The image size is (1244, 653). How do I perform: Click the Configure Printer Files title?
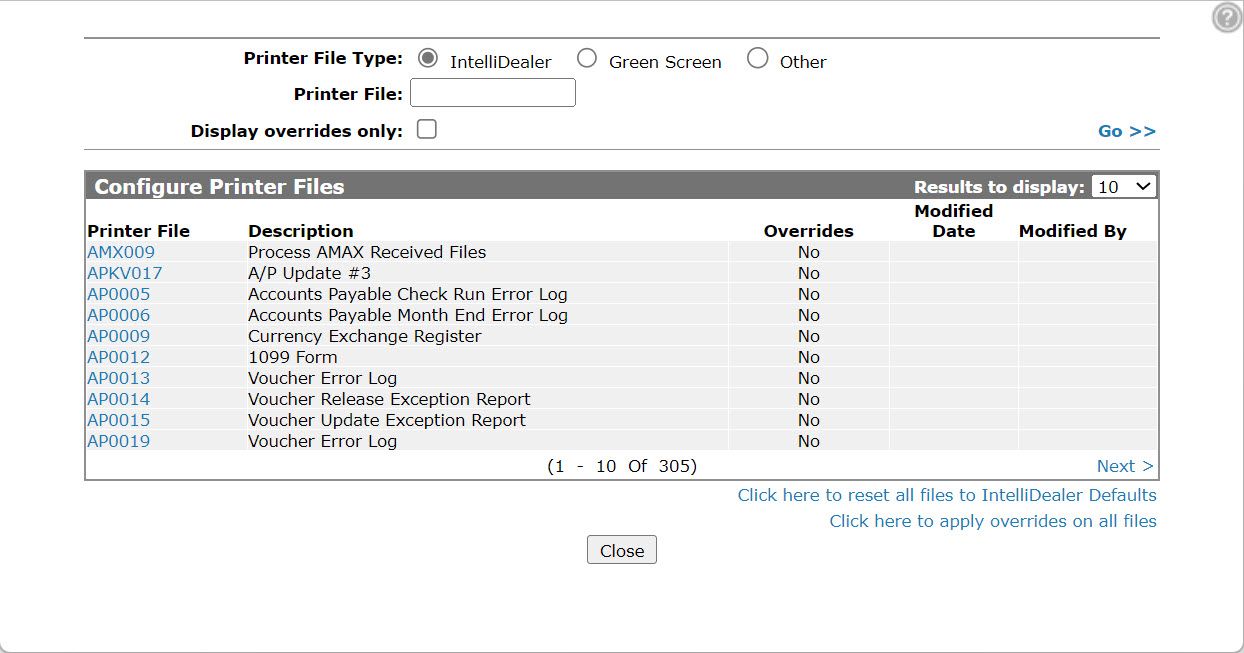219,186
